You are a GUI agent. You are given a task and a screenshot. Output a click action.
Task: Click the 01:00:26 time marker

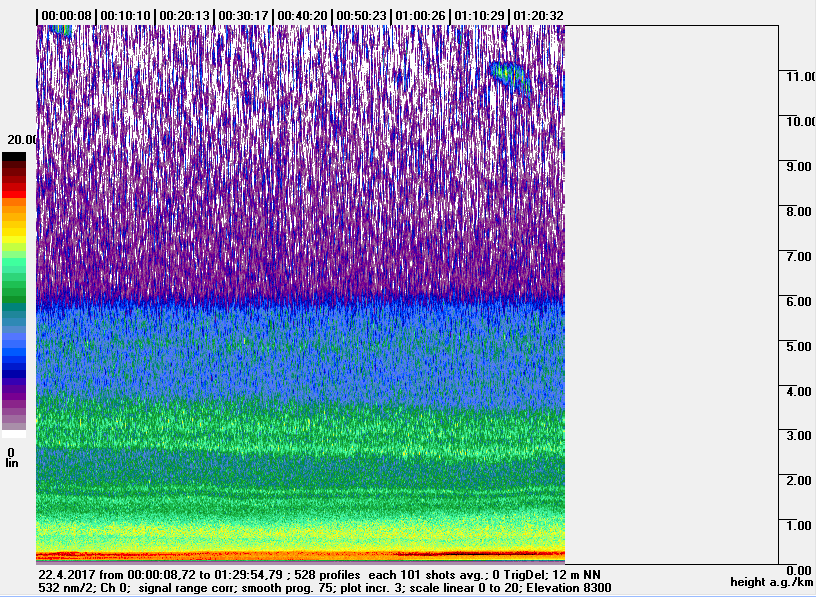420,16
